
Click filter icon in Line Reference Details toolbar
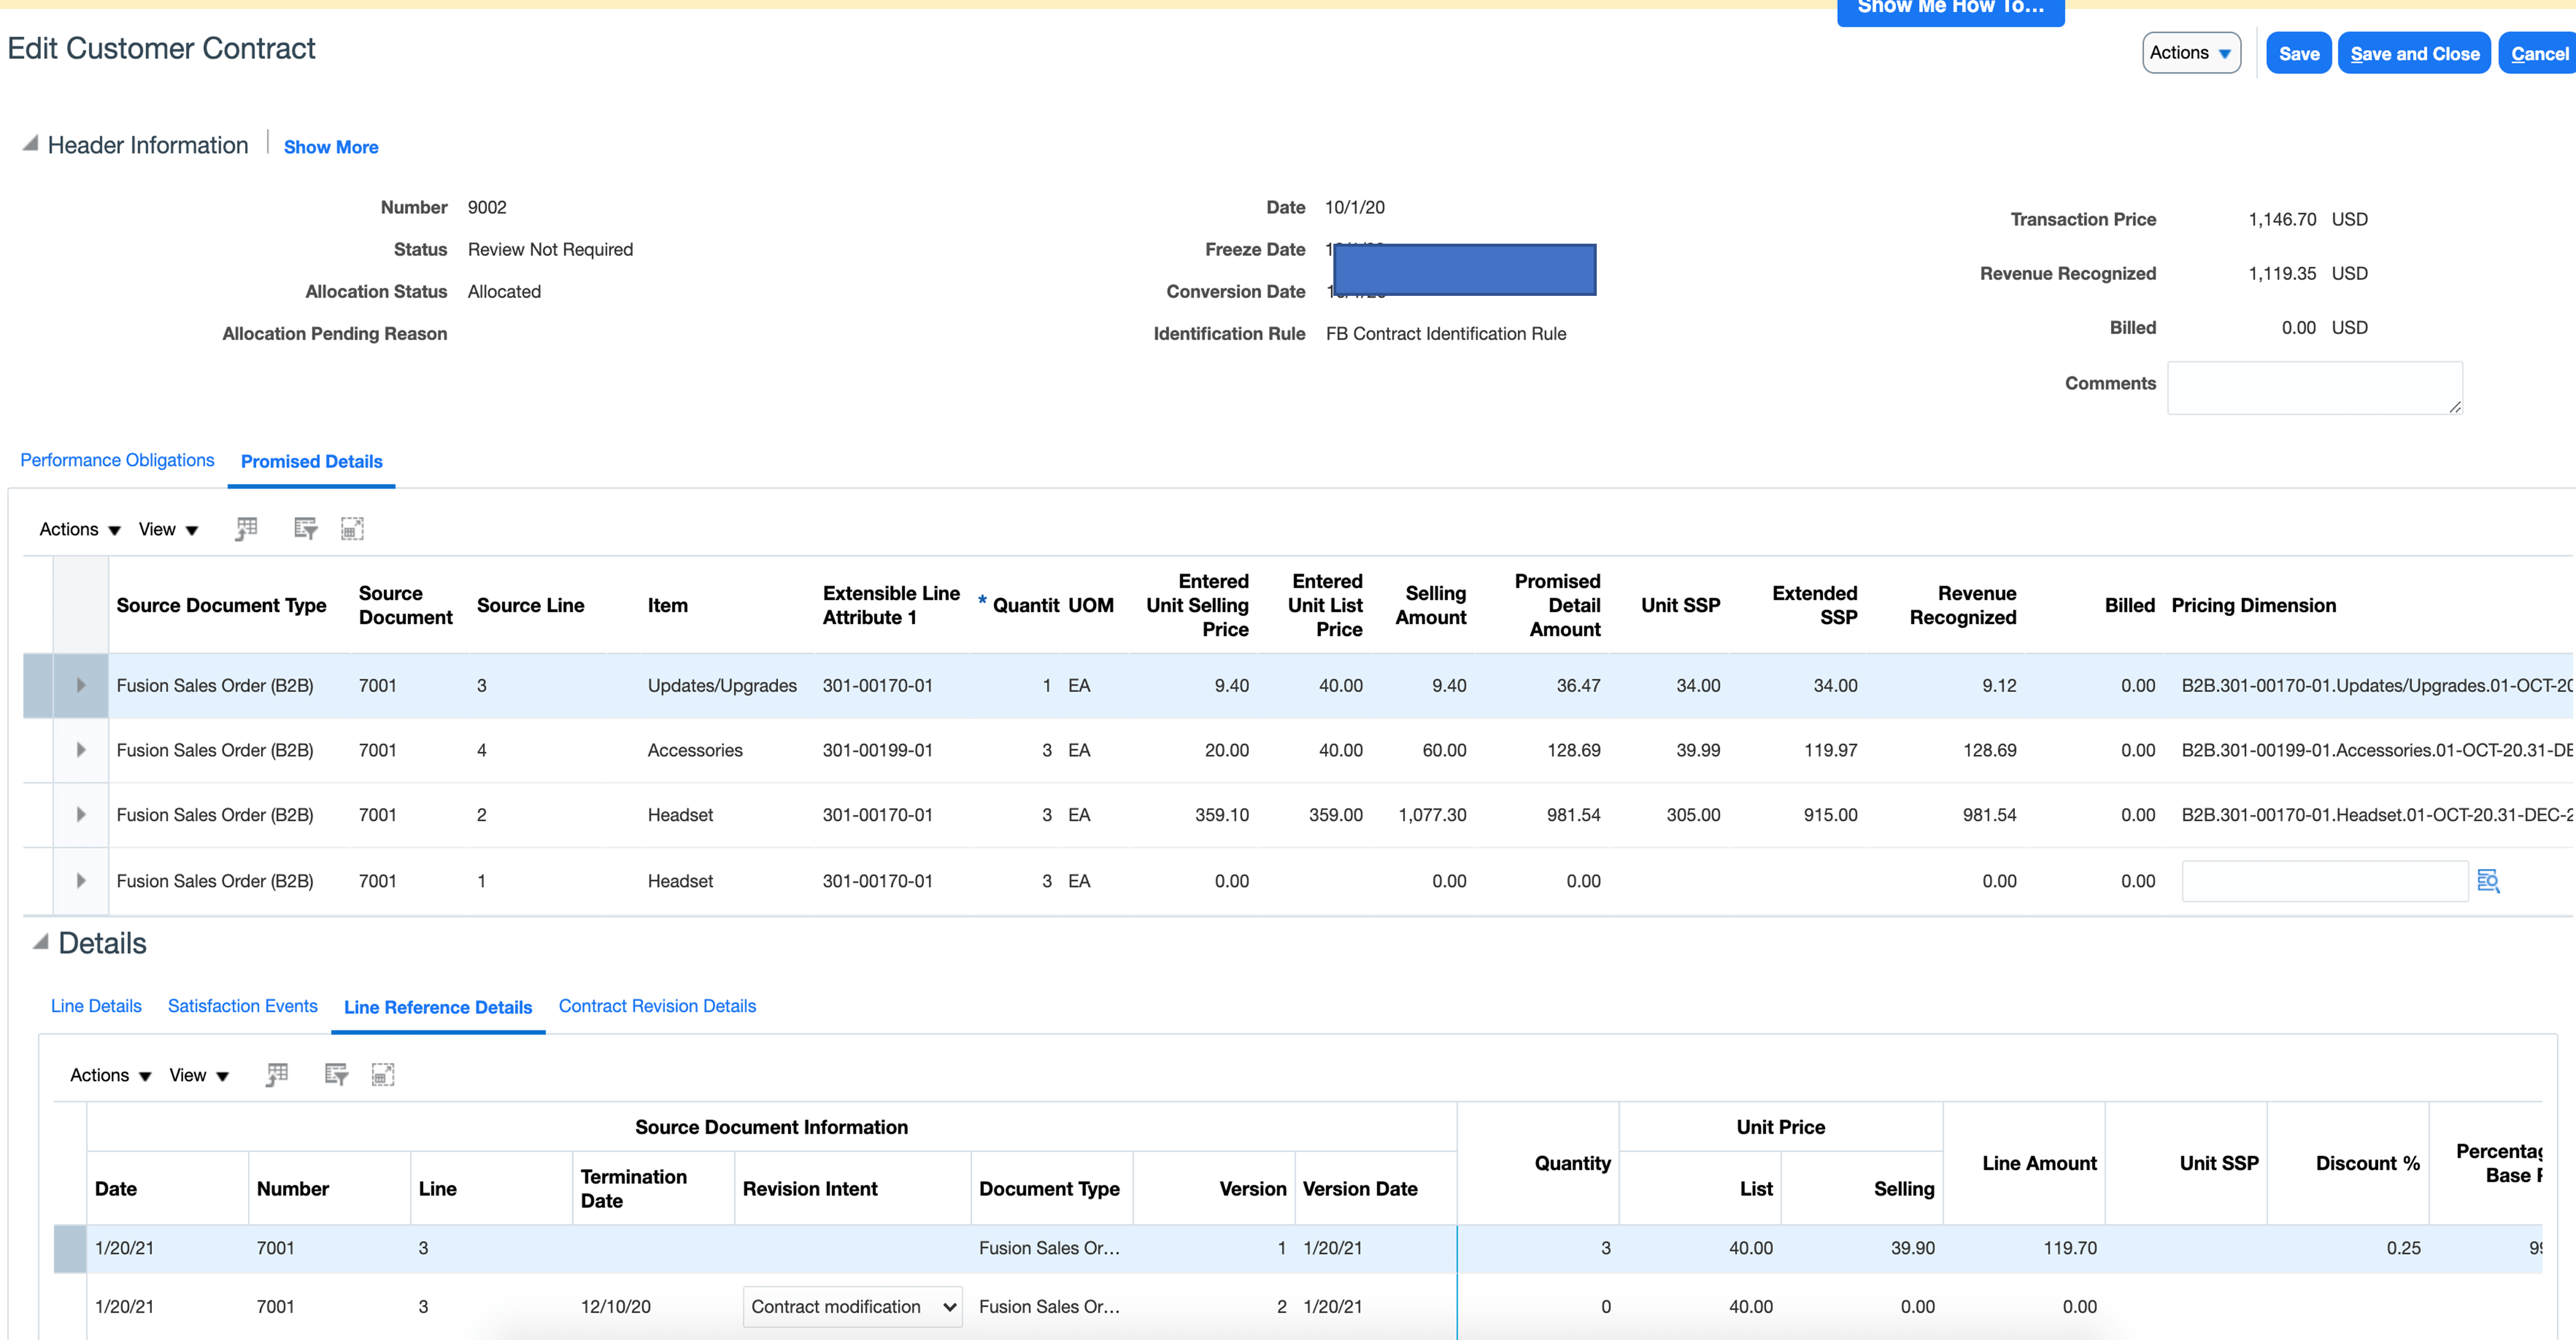click(x=336, y=1074)
